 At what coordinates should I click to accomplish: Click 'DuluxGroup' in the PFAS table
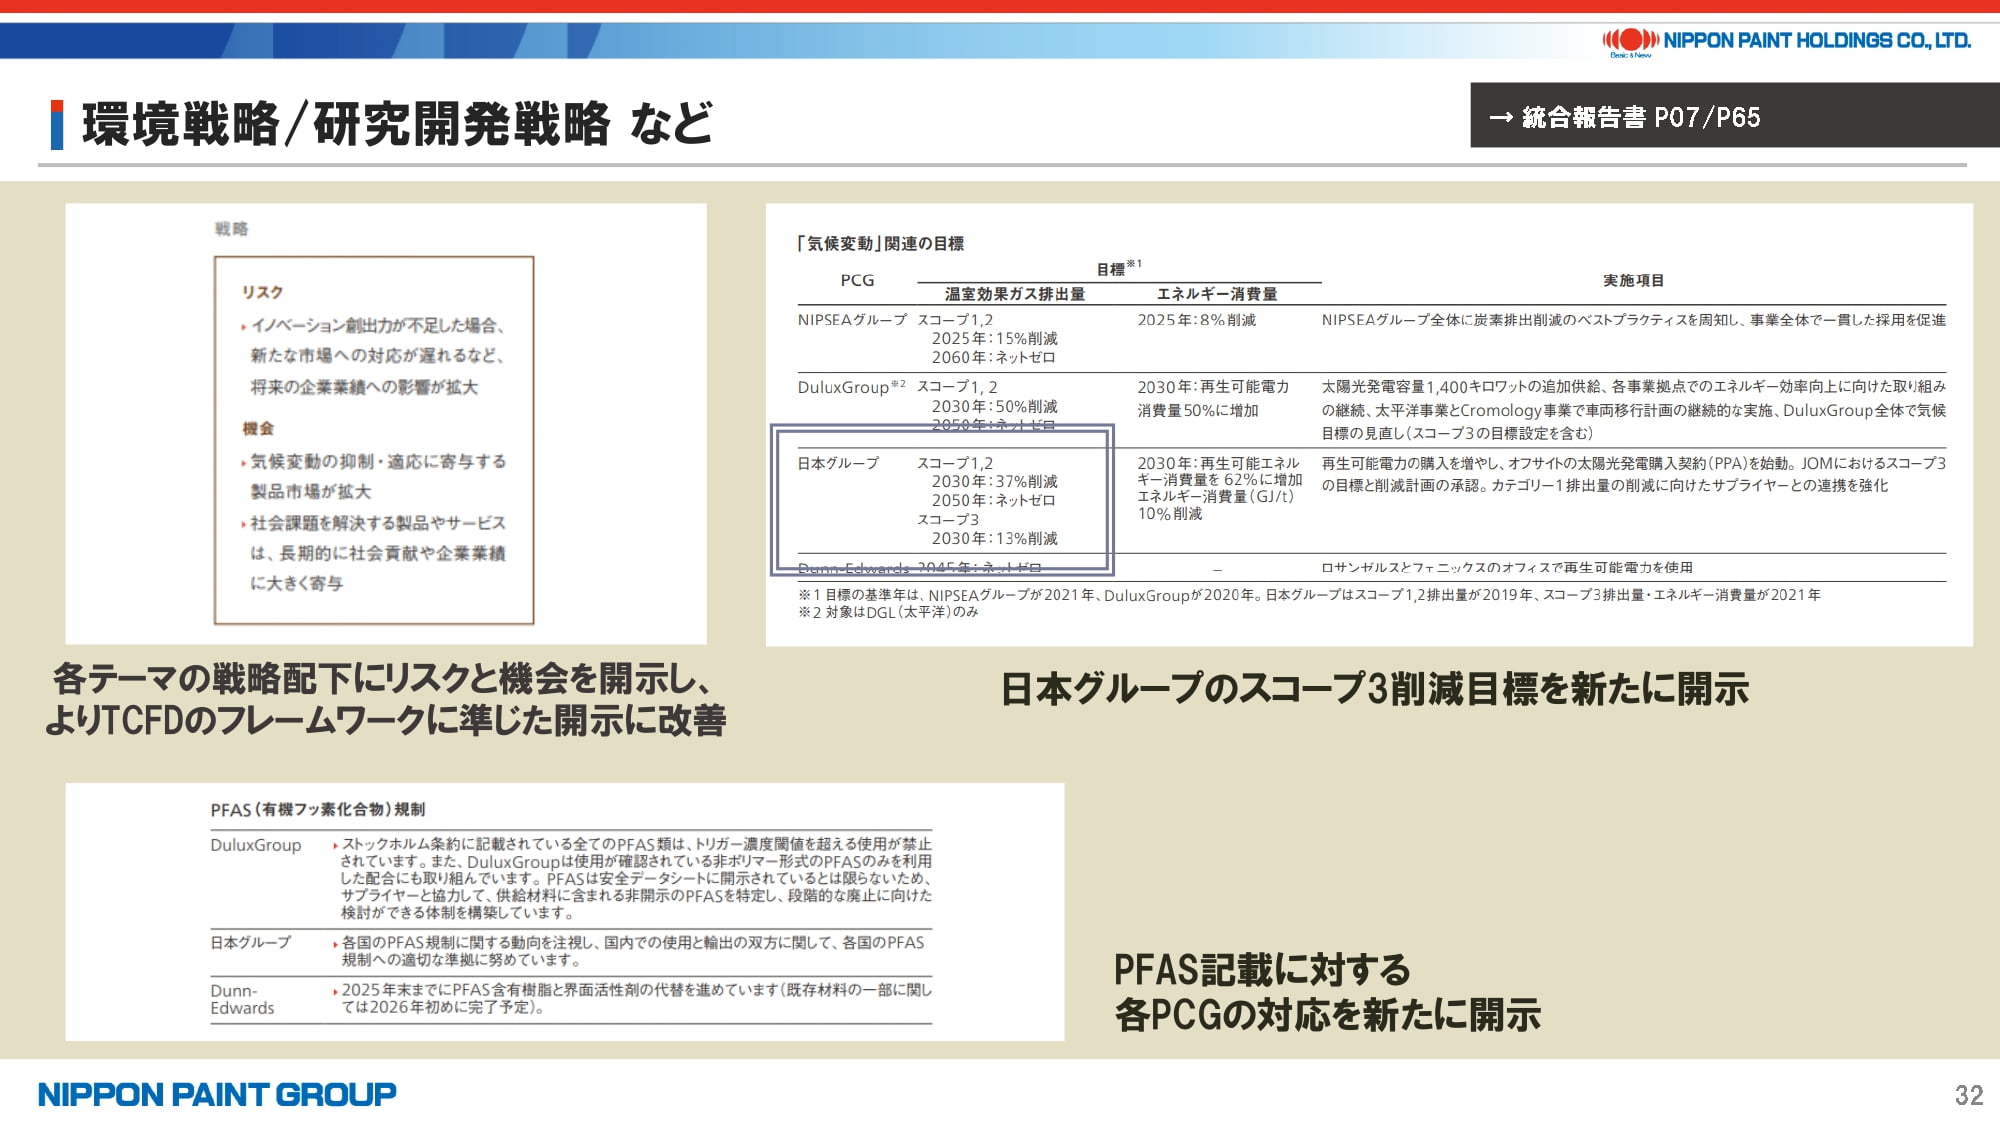256,845
